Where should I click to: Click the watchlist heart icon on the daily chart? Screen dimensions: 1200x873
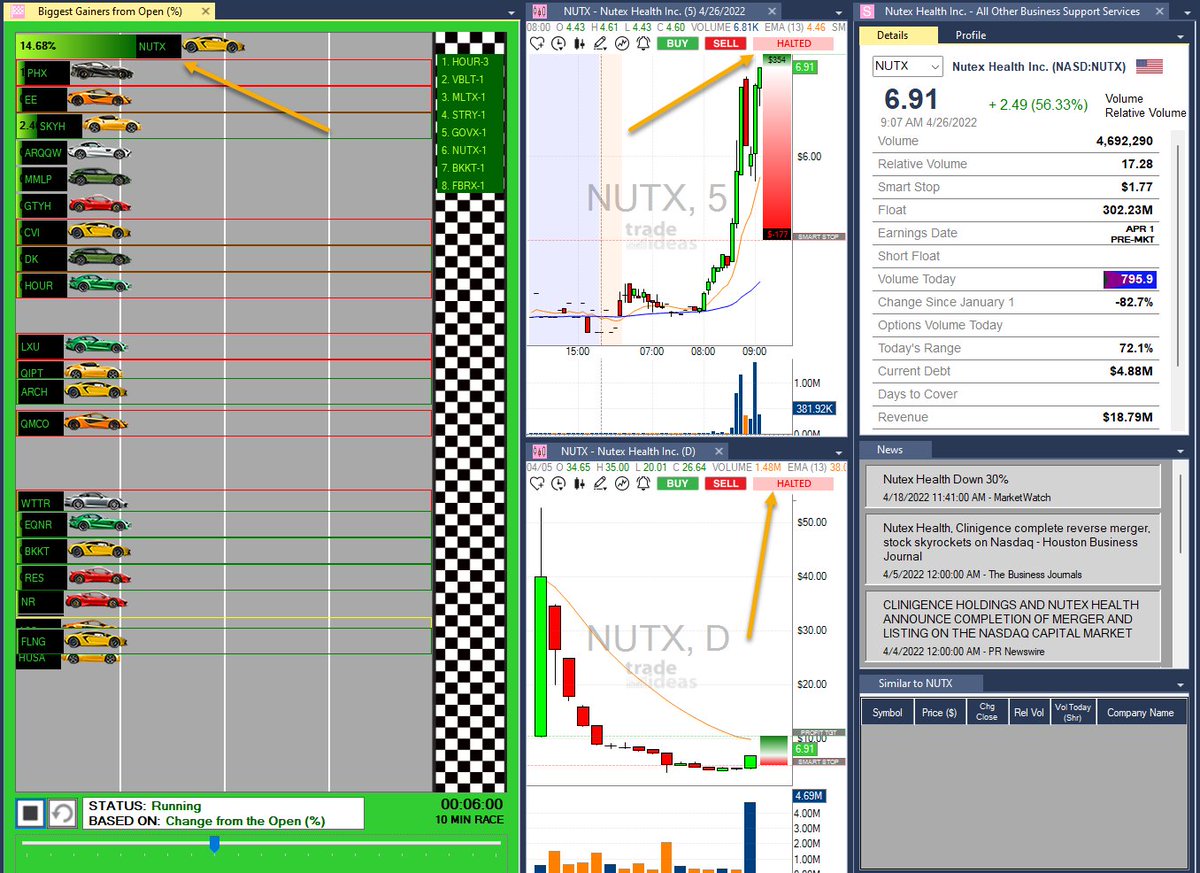[x=537, y=484]
